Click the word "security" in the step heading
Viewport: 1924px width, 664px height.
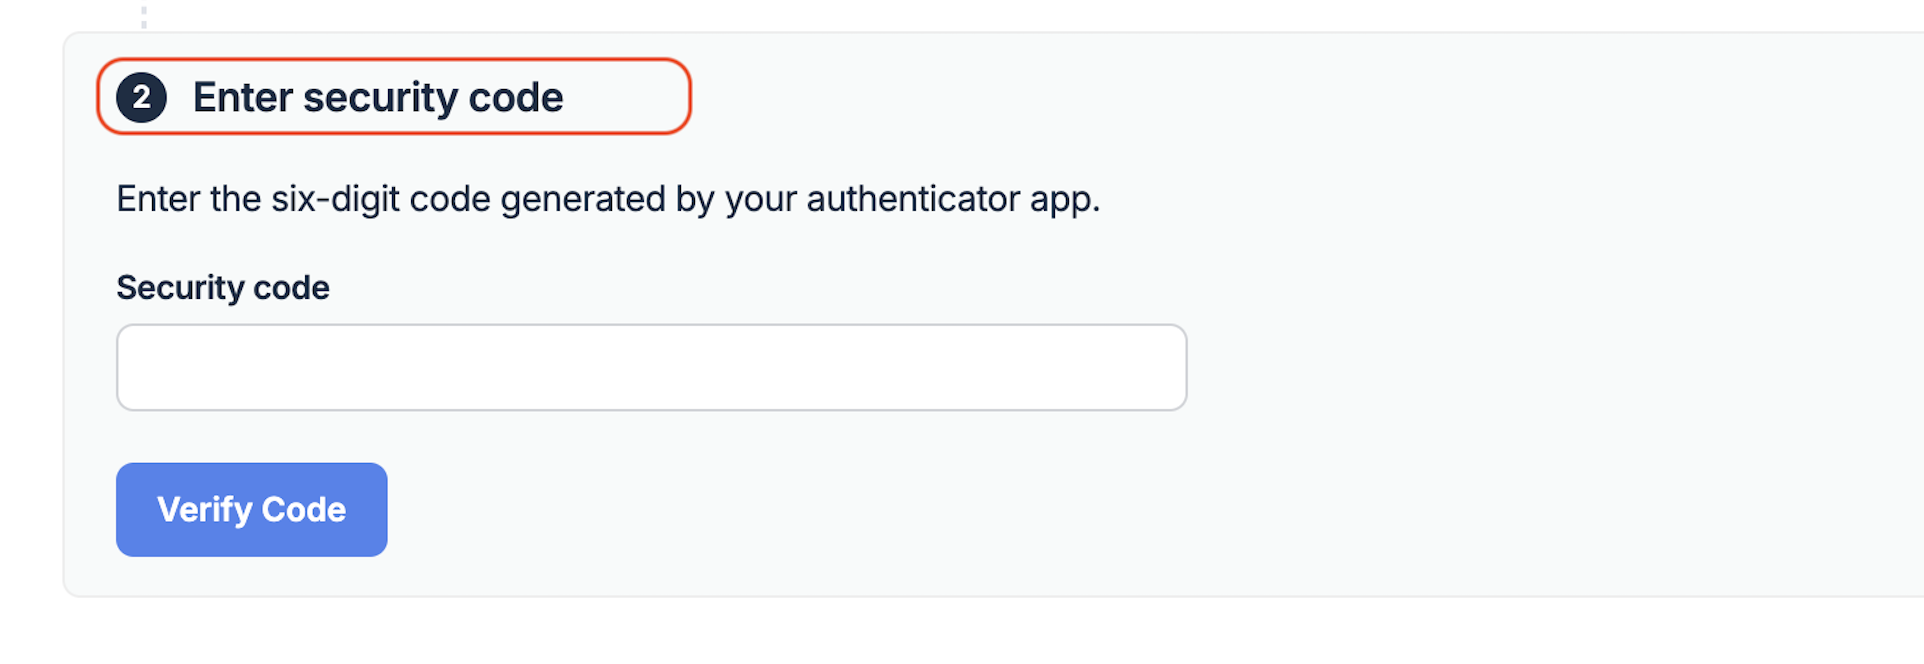tap(380, 97)
